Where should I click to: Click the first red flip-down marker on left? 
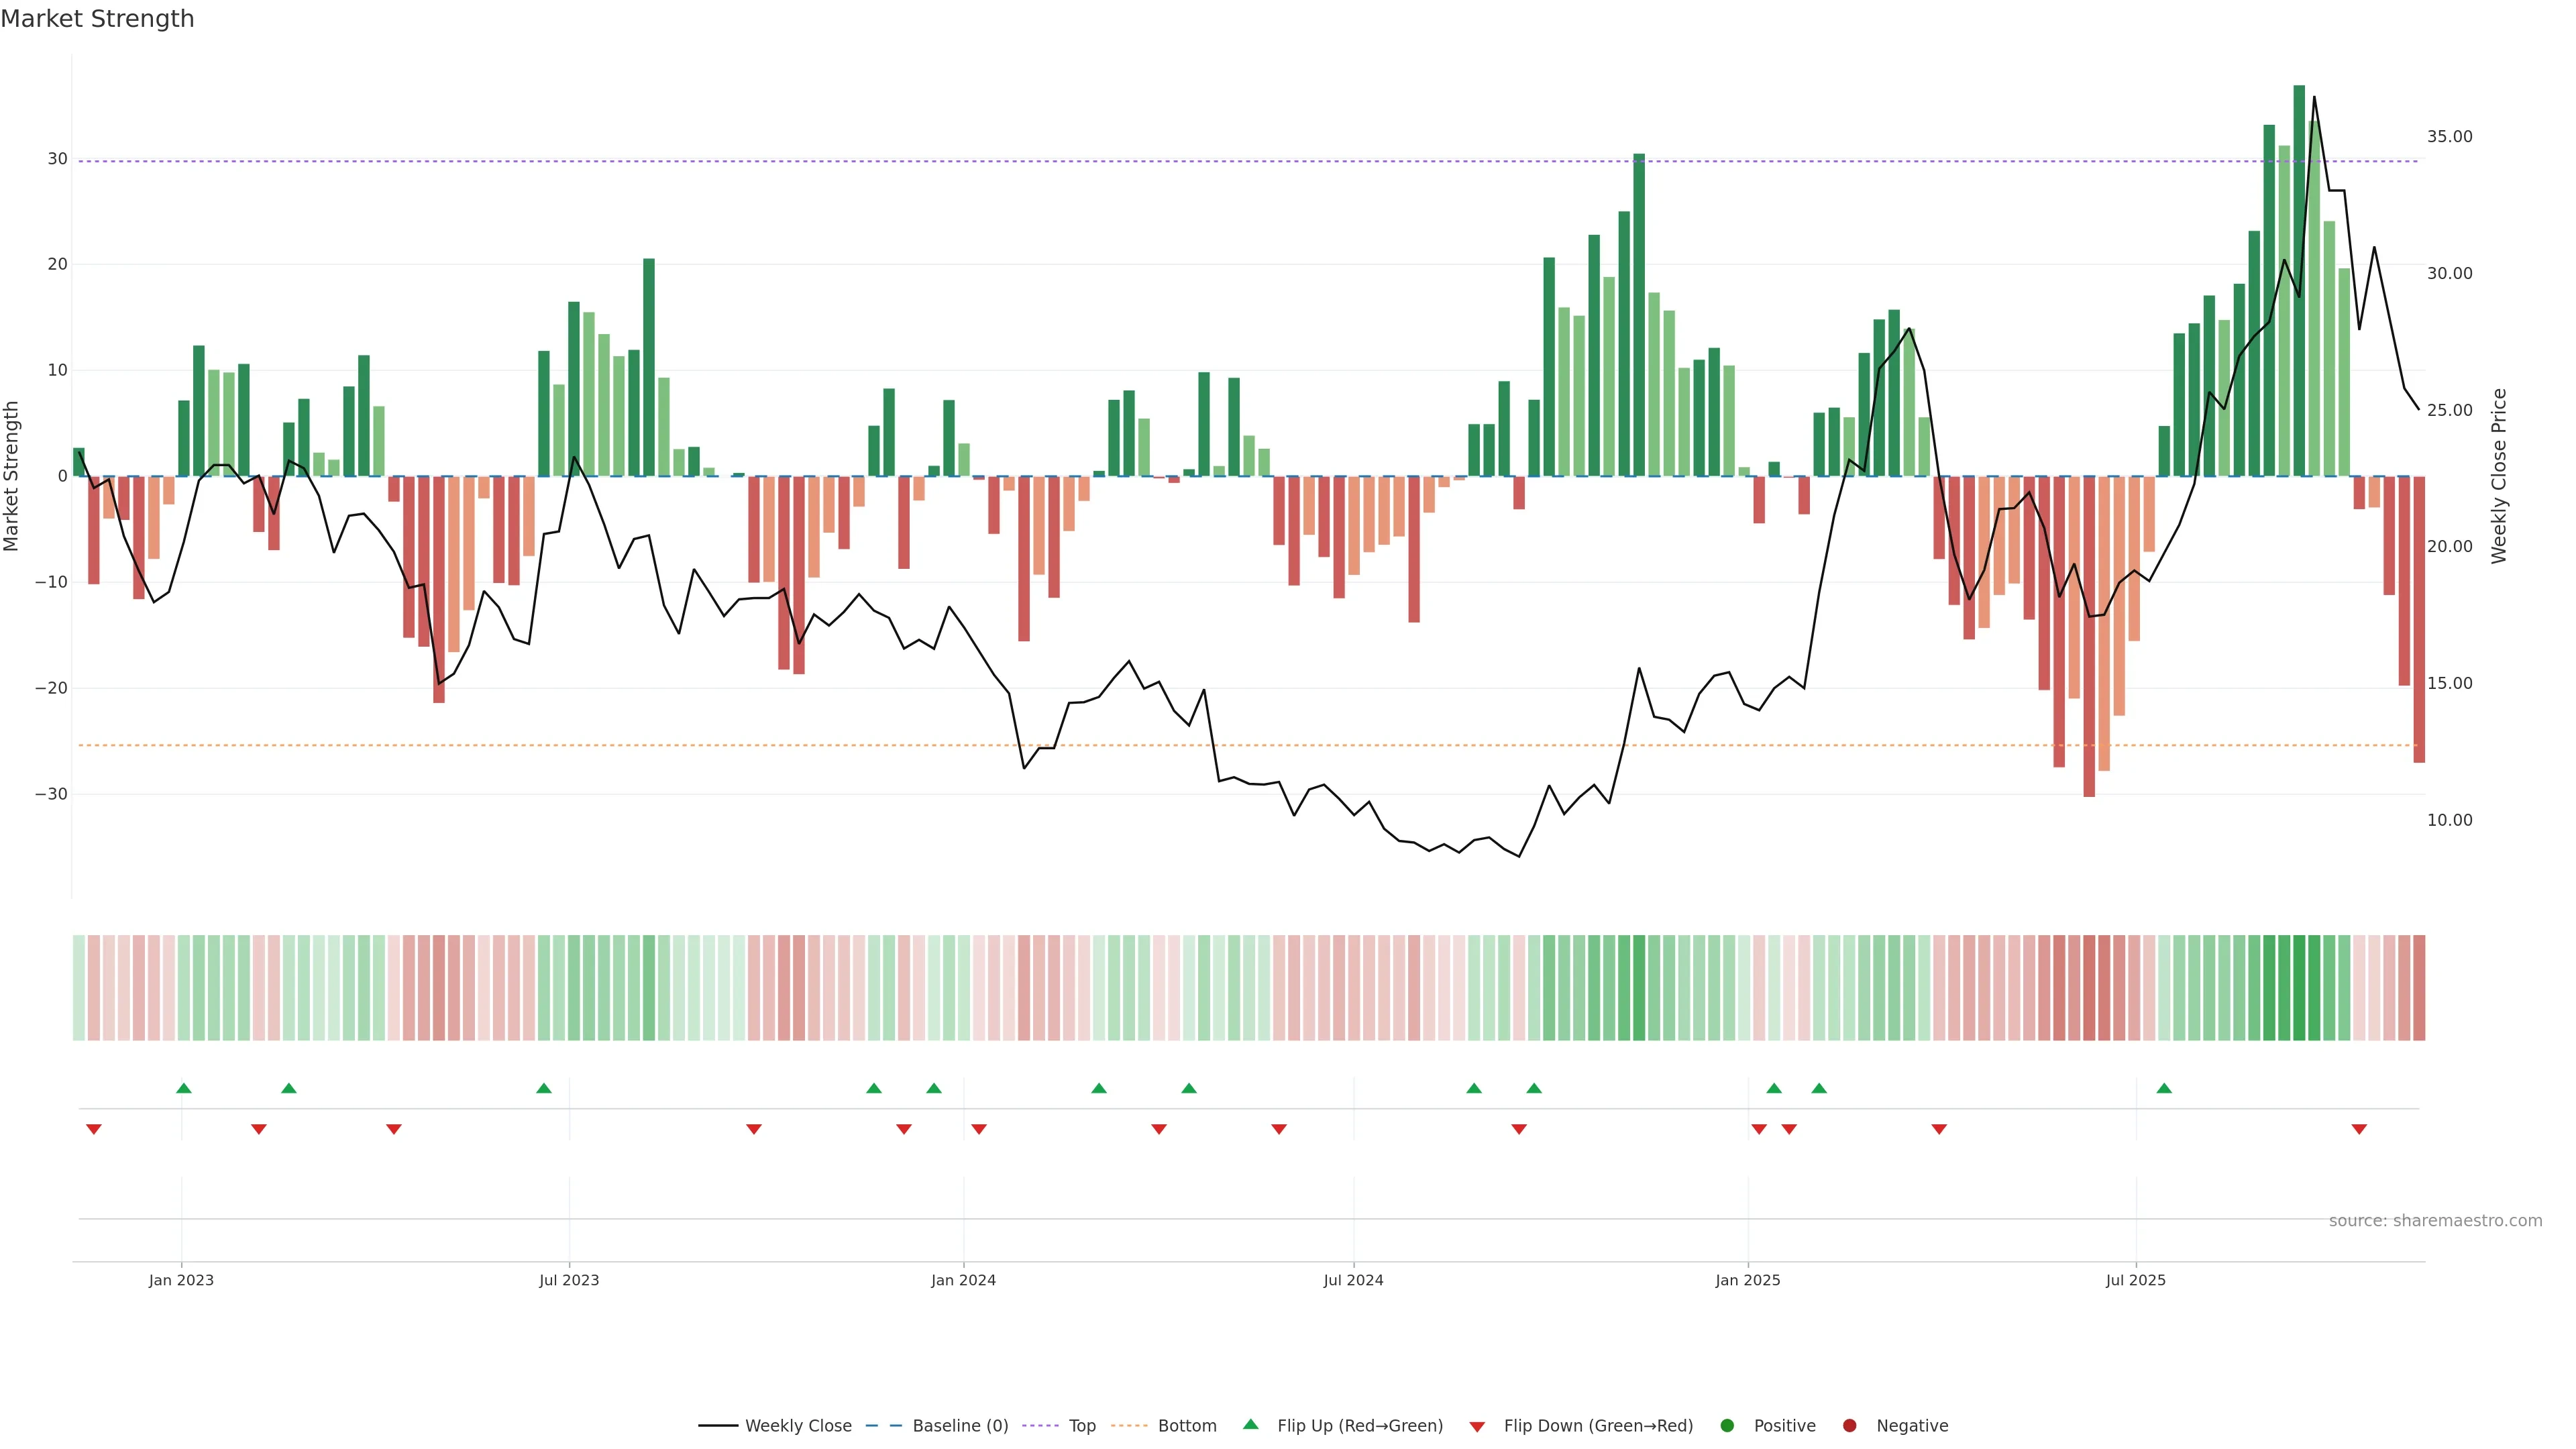pyautogui.click(x=94, y=1129)
